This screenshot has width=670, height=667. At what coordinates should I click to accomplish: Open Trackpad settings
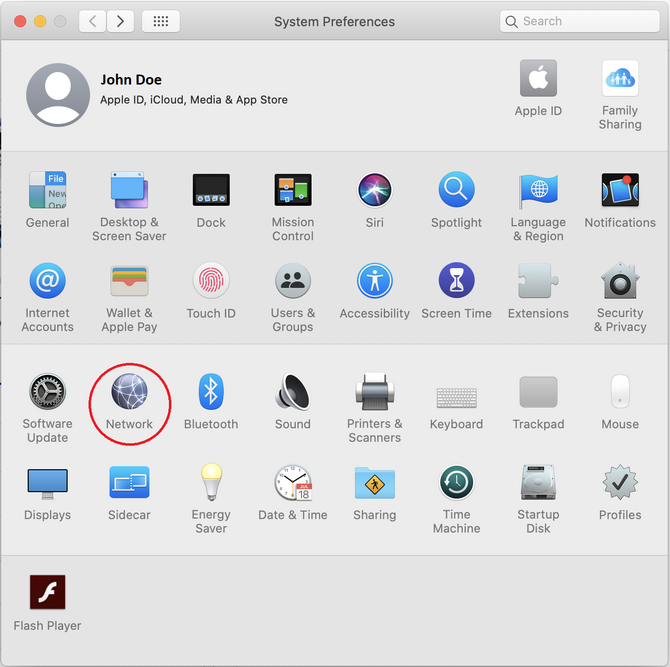coord(538,392)
